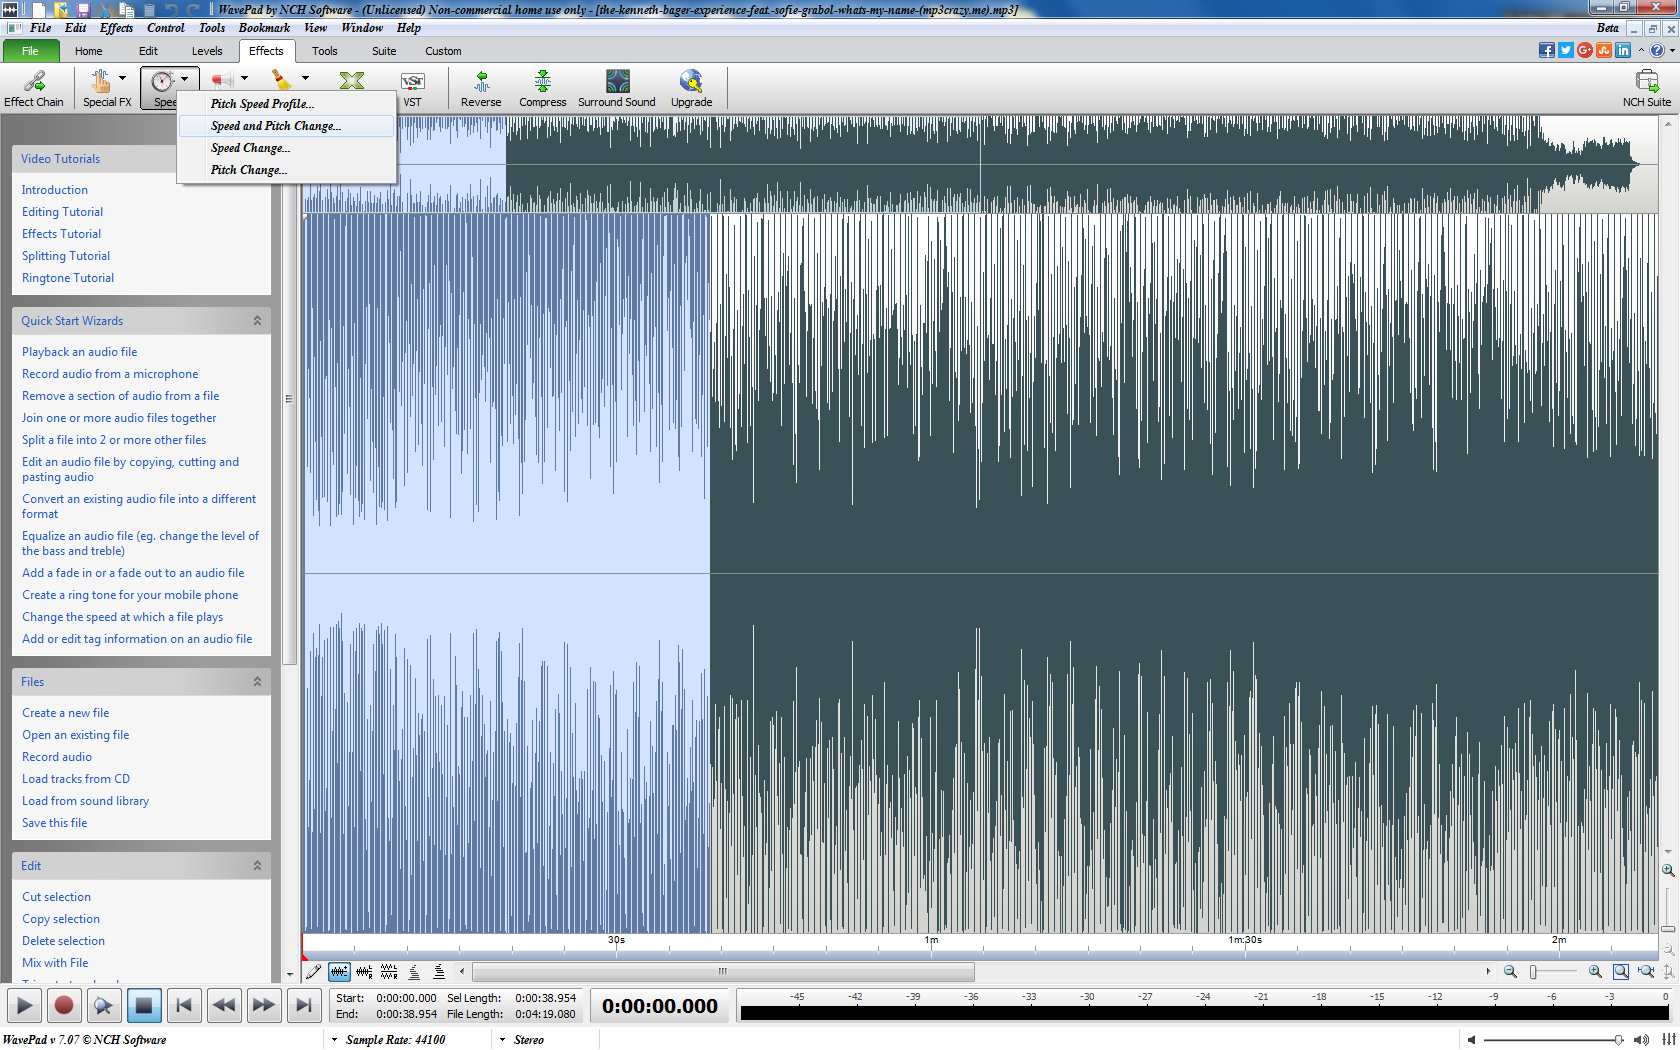Collapse the Edit panel

(257, 866)
